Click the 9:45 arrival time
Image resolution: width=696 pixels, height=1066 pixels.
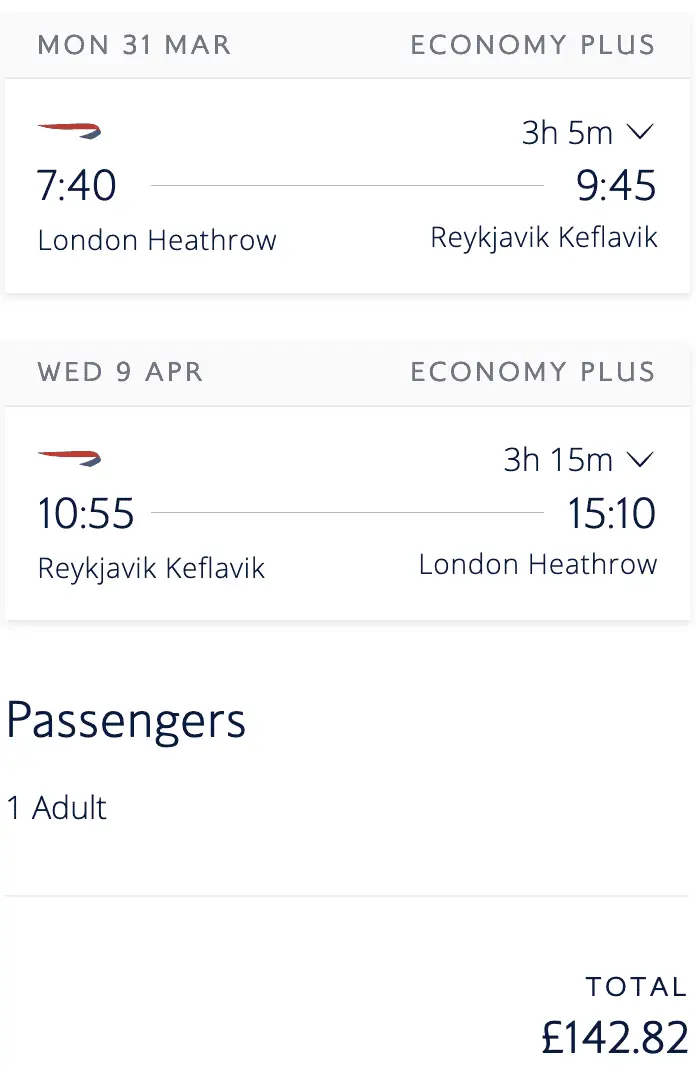616,186
